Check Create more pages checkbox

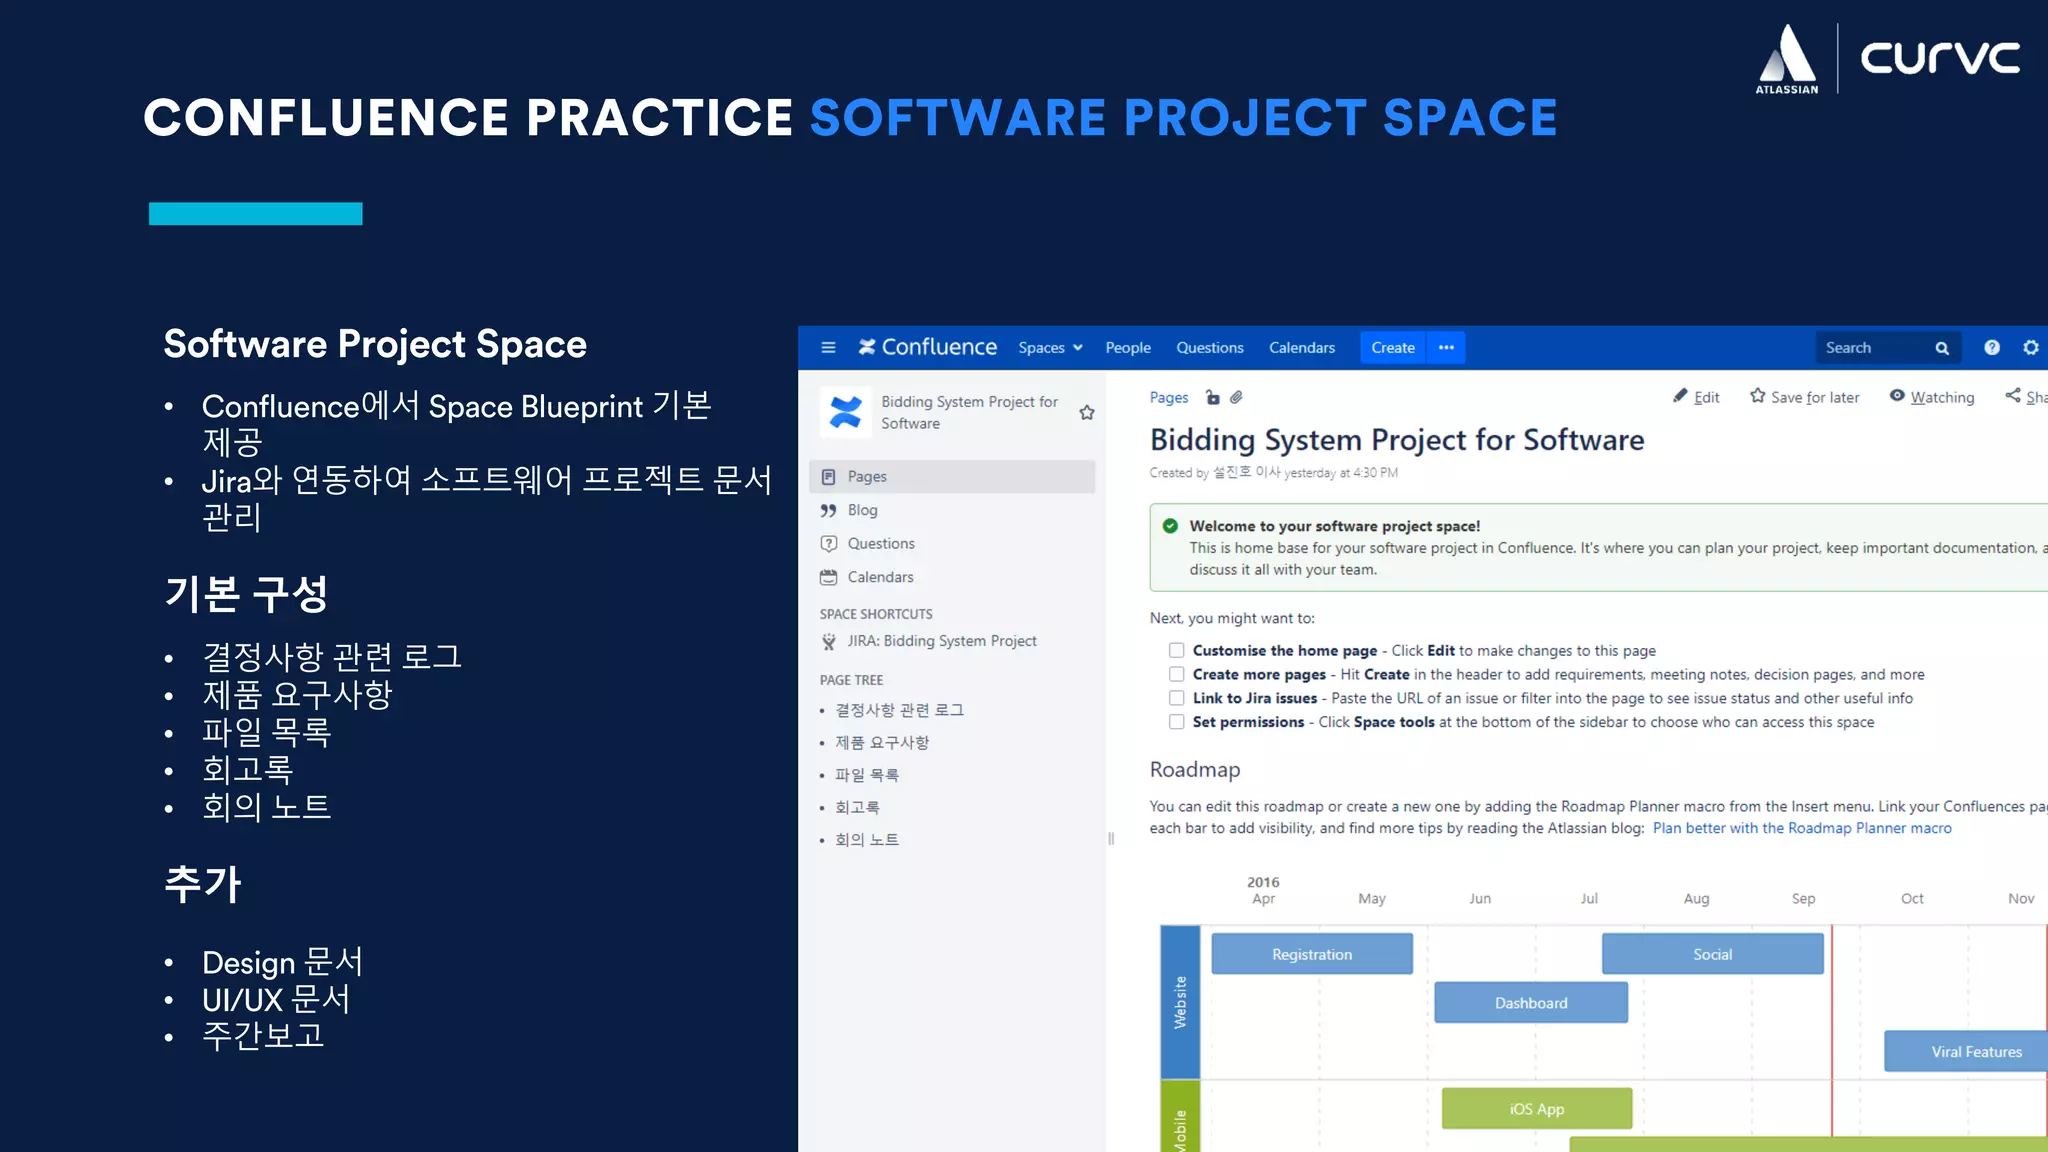pos(1176,674)
